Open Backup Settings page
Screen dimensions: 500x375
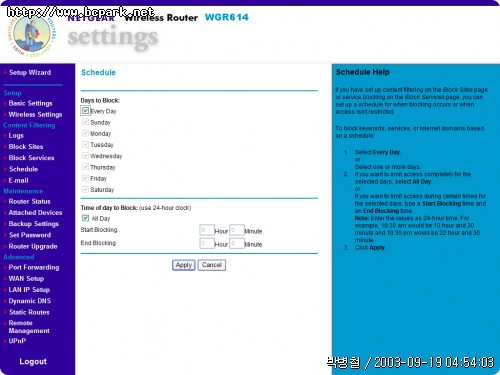pyautogui.click(x=33, y=224)
